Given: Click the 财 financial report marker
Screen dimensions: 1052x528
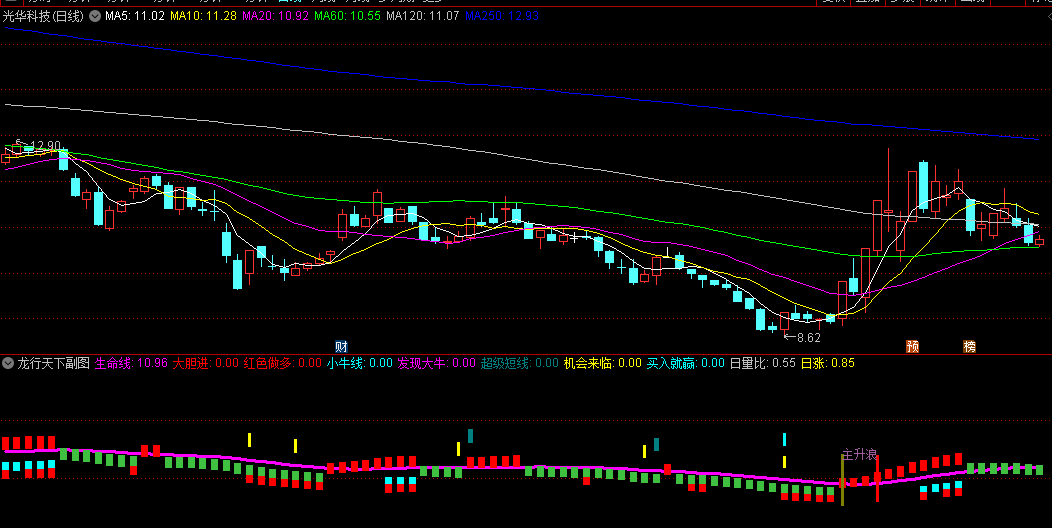Looking at the screenshot, I should (x=341, y=347).
